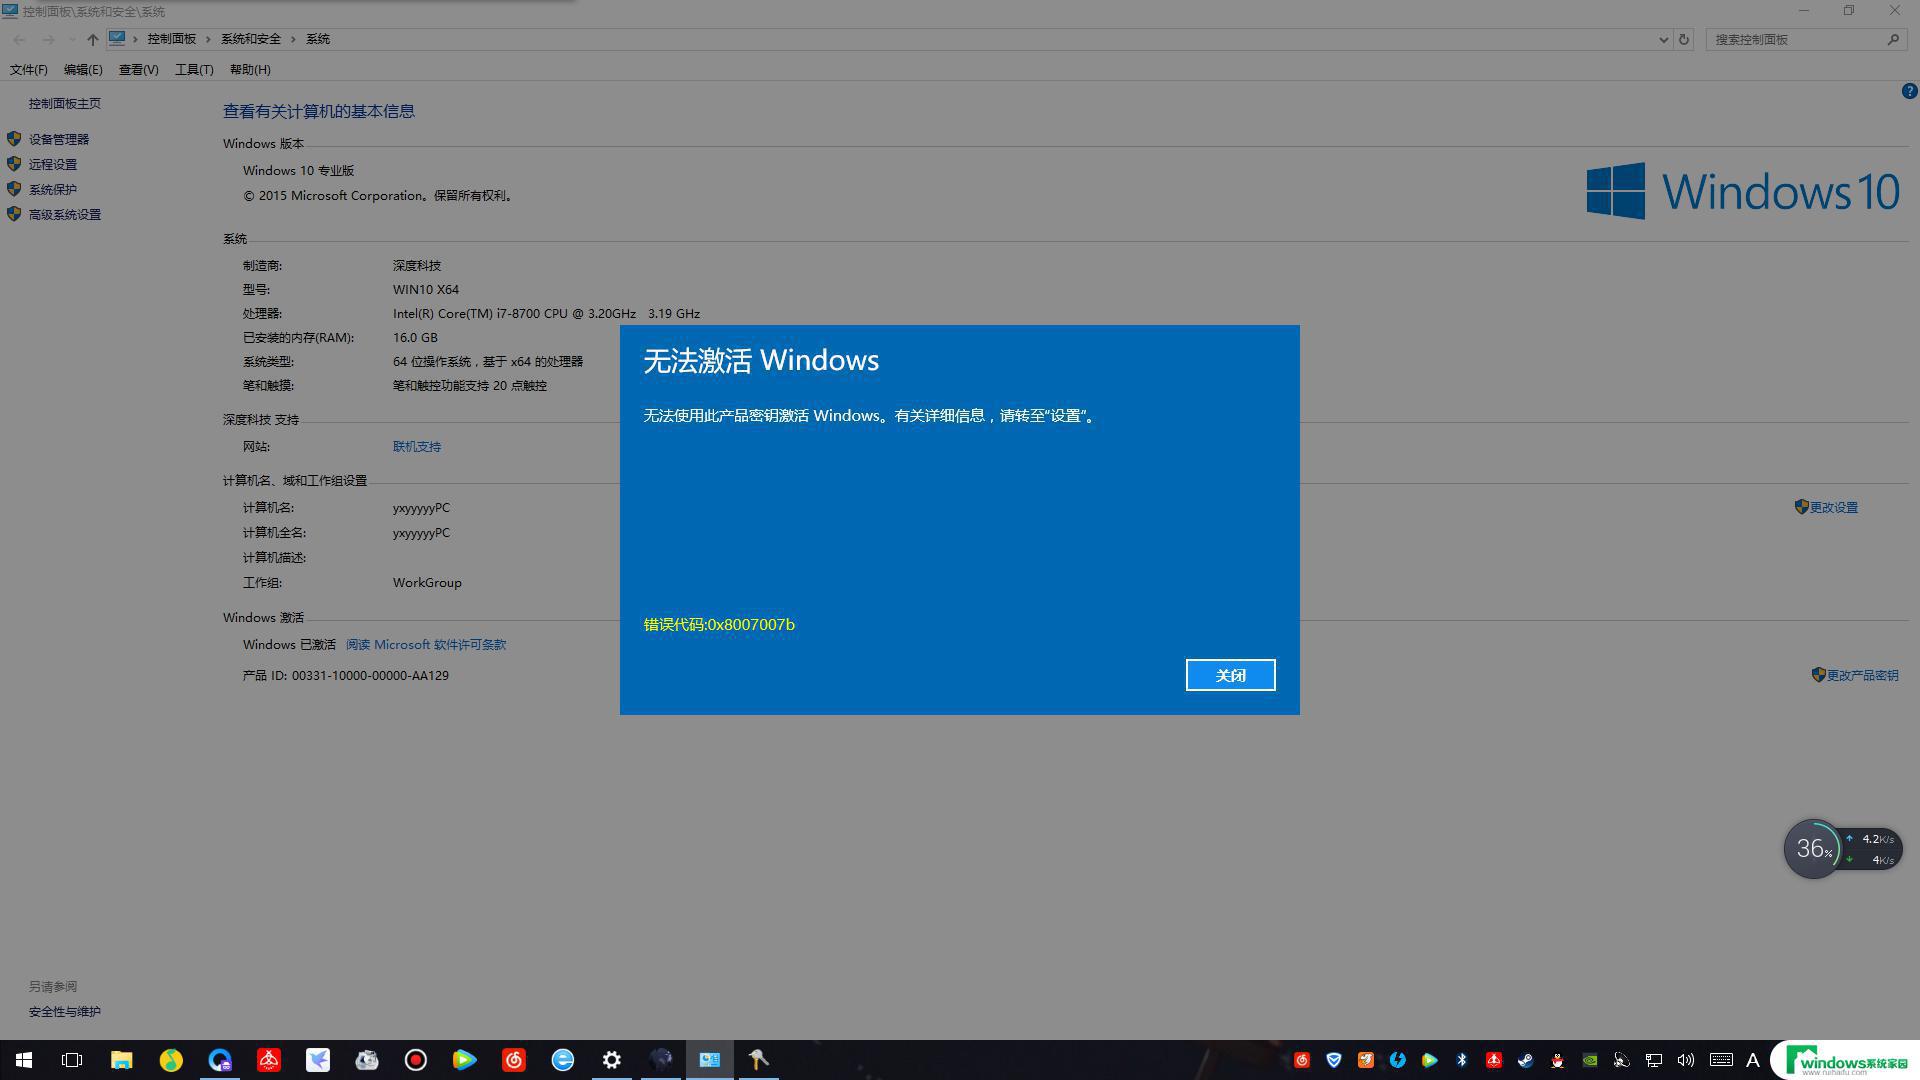Click the NVIDIA tray icon
1920x1080 pixels.
(x=1590, y=1060)
